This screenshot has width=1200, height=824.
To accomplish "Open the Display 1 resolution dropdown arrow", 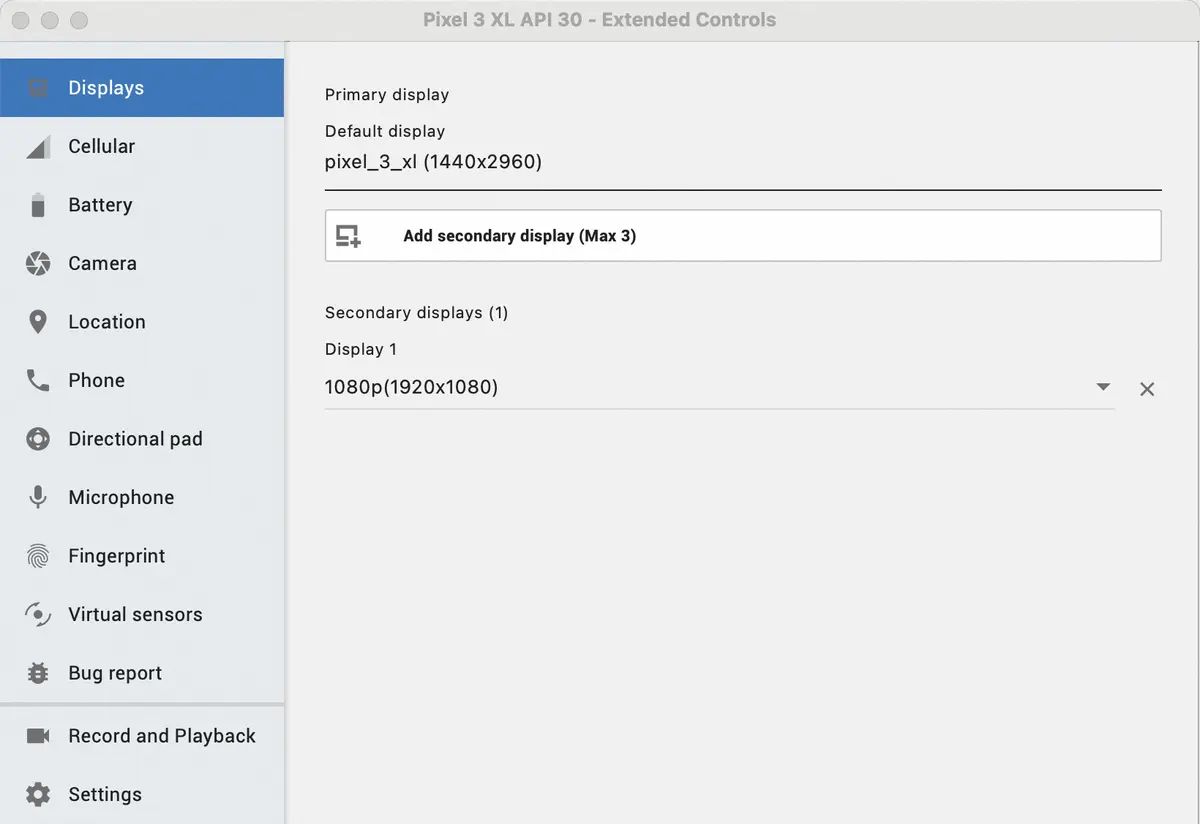I will tap(1103, 387).
